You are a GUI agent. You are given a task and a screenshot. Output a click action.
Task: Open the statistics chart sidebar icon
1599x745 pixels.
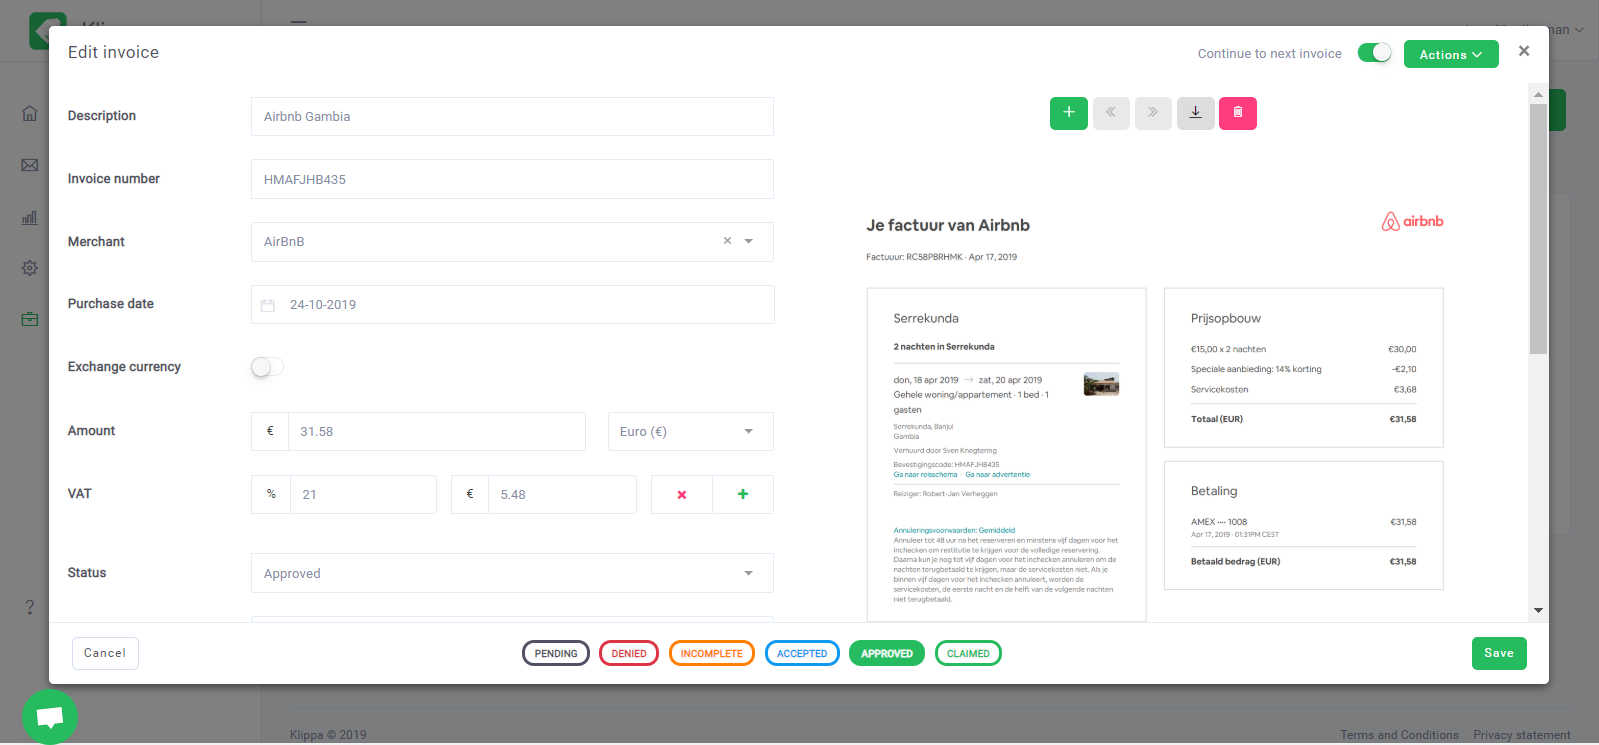[x=30, y=217]
